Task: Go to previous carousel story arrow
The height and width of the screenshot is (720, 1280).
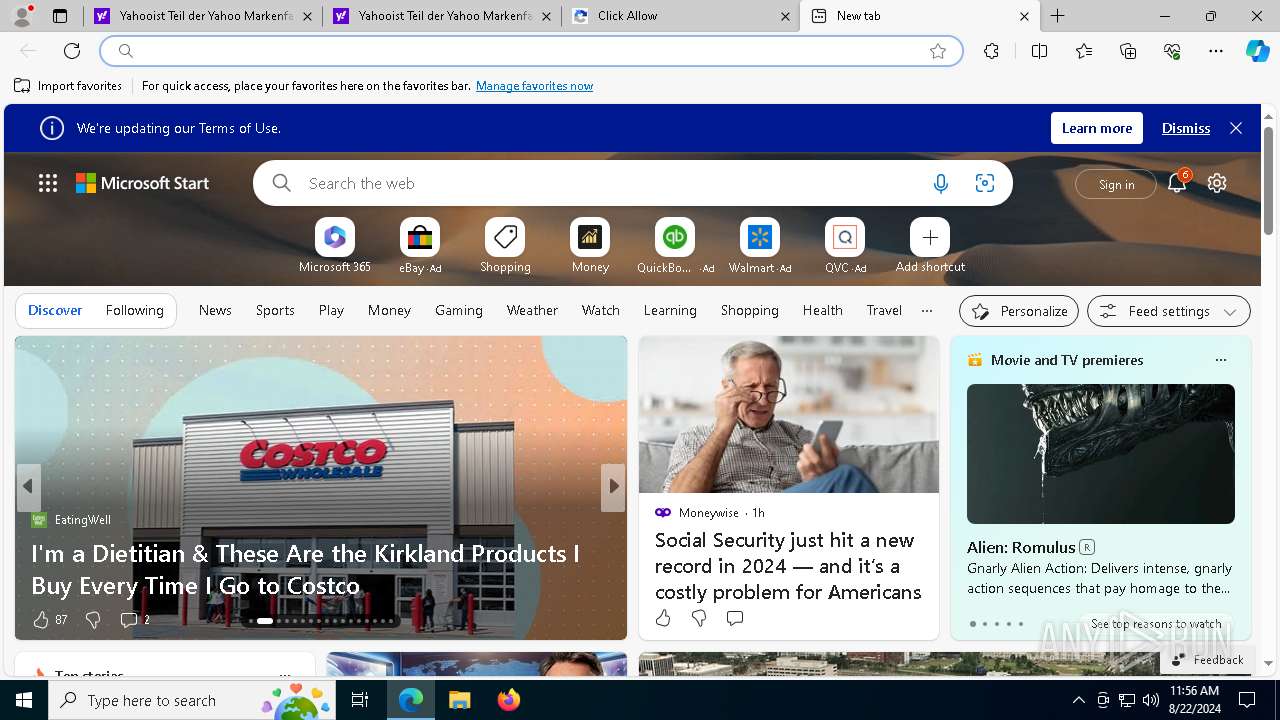Action: 28,487
